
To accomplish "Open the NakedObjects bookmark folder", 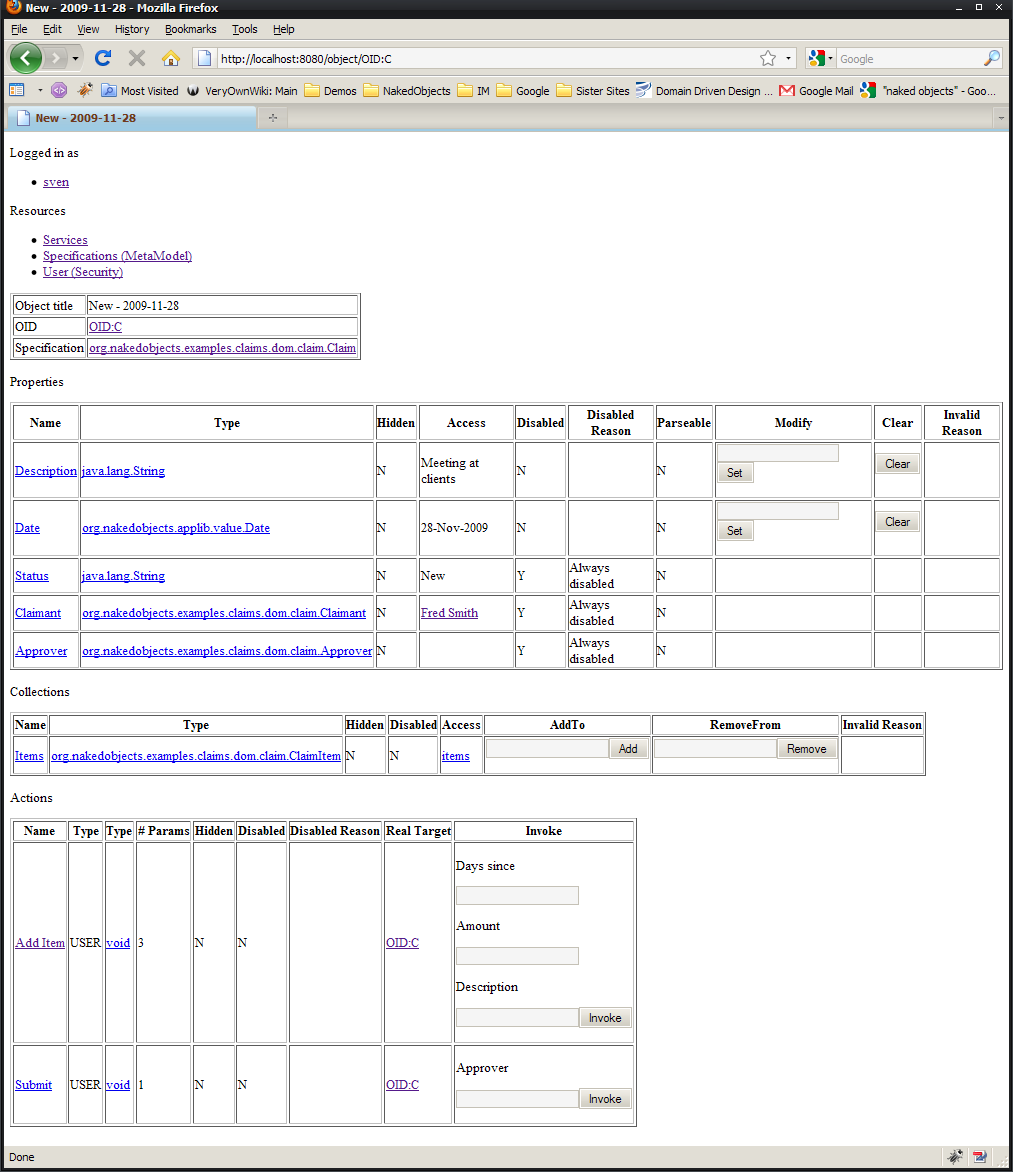I will pos(407,91).
